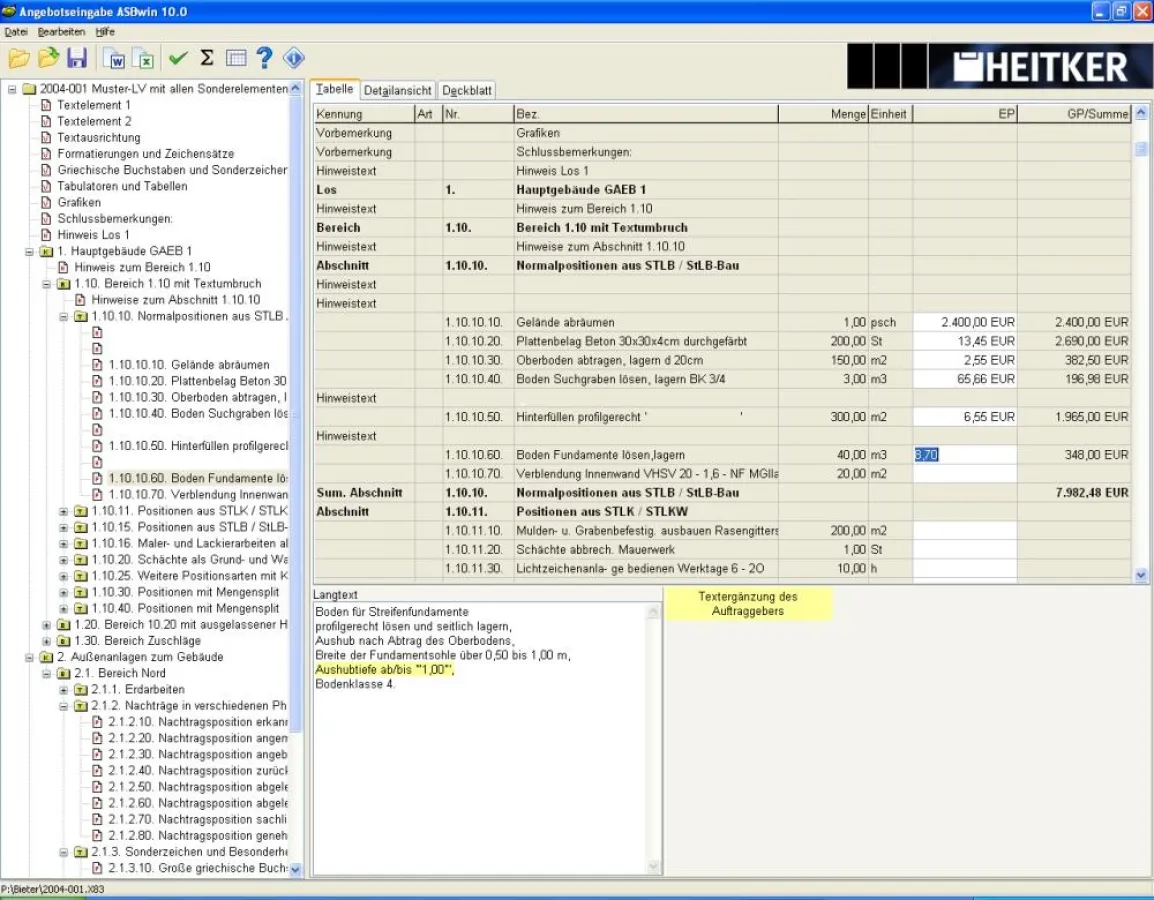
Task: Open the Datei menu
Action: pos(16,32)
